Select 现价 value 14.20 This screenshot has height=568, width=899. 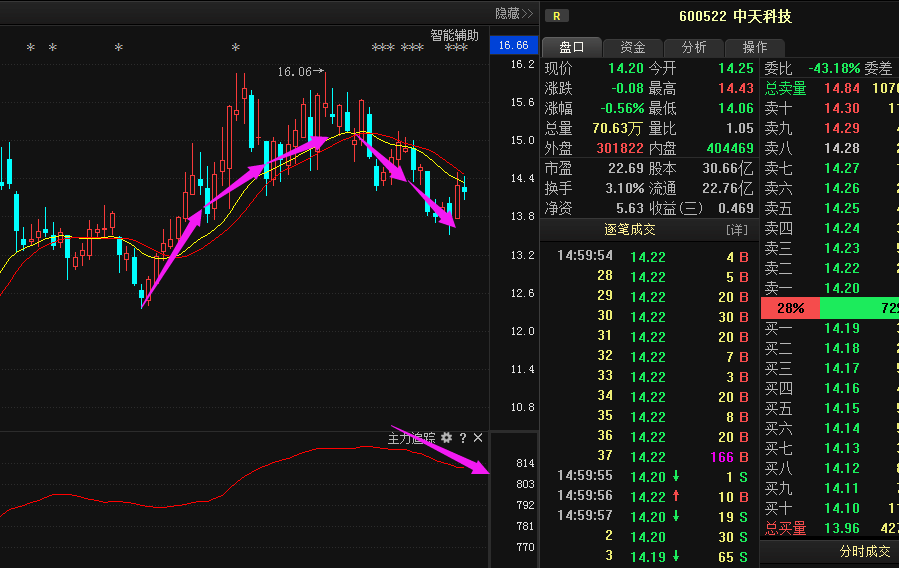pyautogui.click(x=626, y=68)
